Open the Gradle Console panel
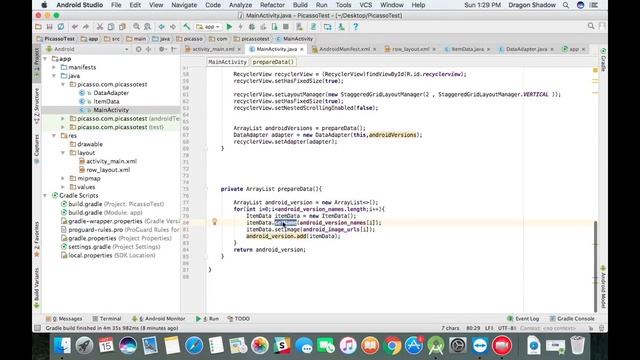The width and height of the screenshot is (640, 360). (x=572, y=319)
